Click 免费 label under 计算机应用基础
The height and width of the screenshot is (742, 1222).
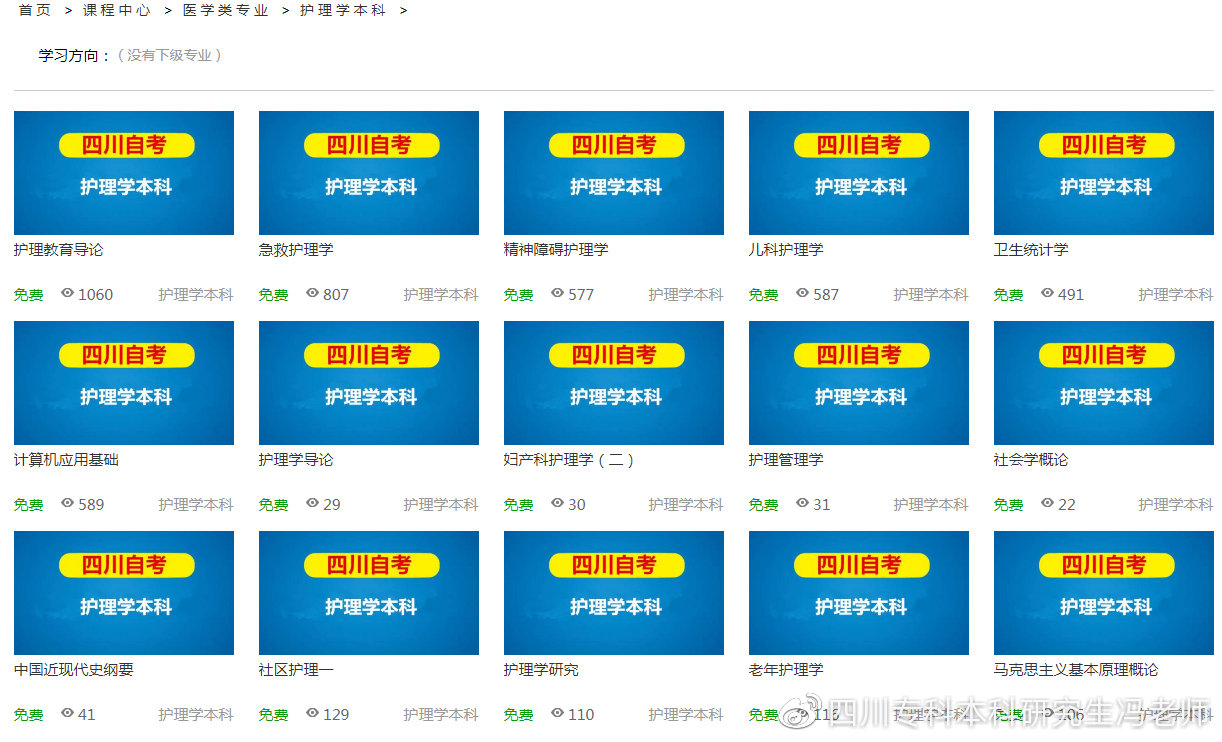coord(28,504)
